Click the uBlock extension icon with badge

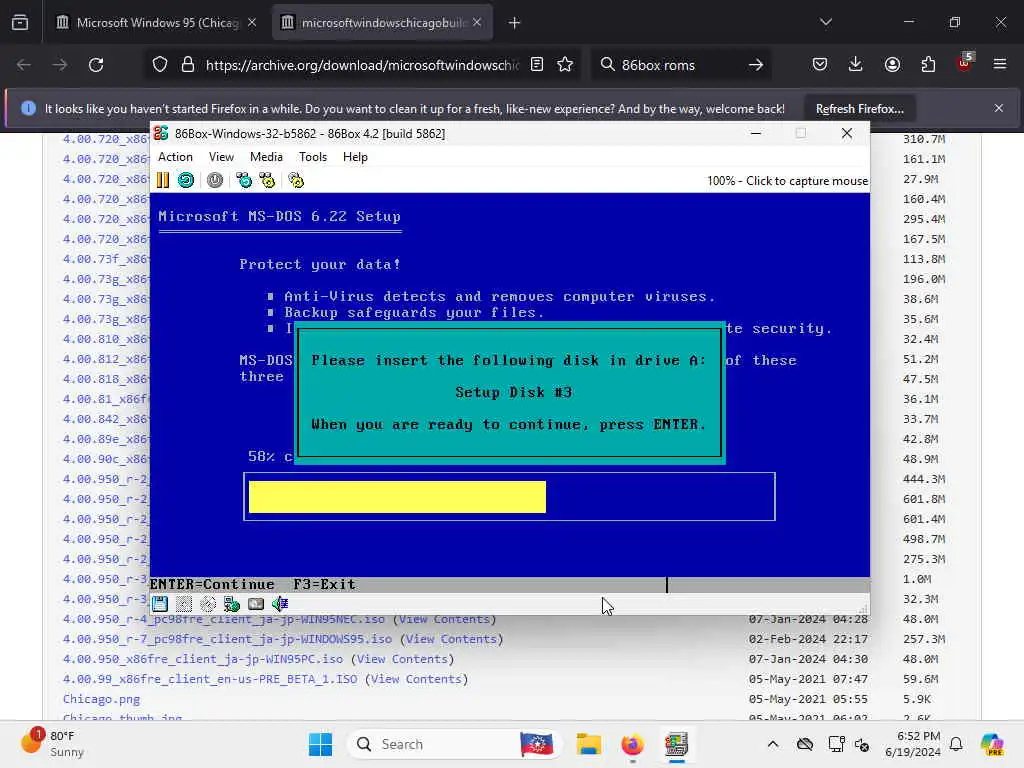[x=965, y=63]
